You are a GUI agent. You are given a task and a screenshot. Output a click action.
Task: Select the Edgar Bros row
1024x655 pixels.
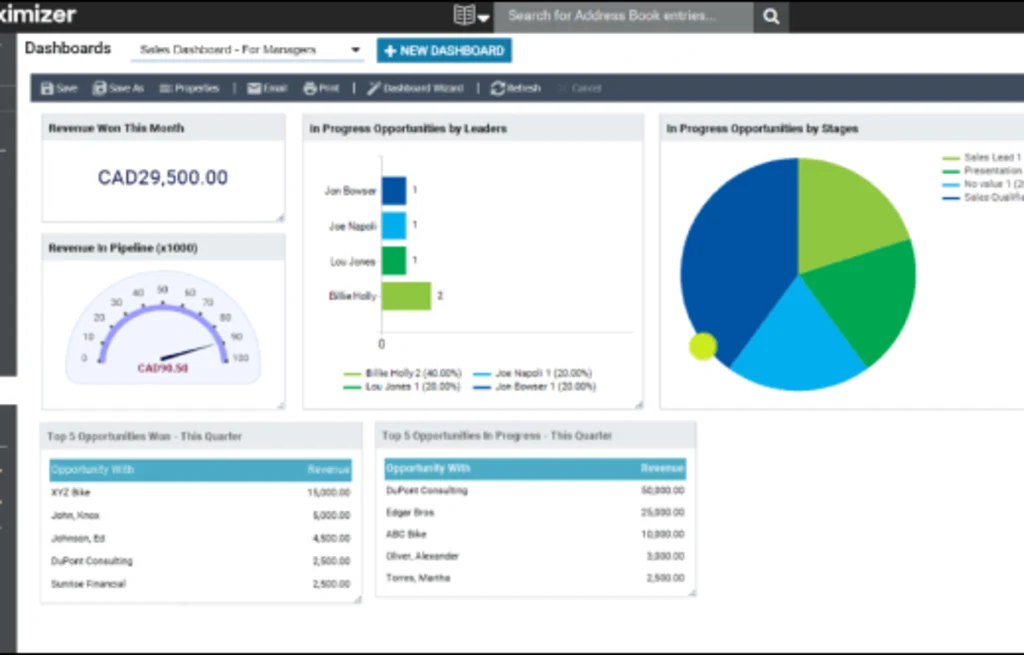click(x=536, y=513)
